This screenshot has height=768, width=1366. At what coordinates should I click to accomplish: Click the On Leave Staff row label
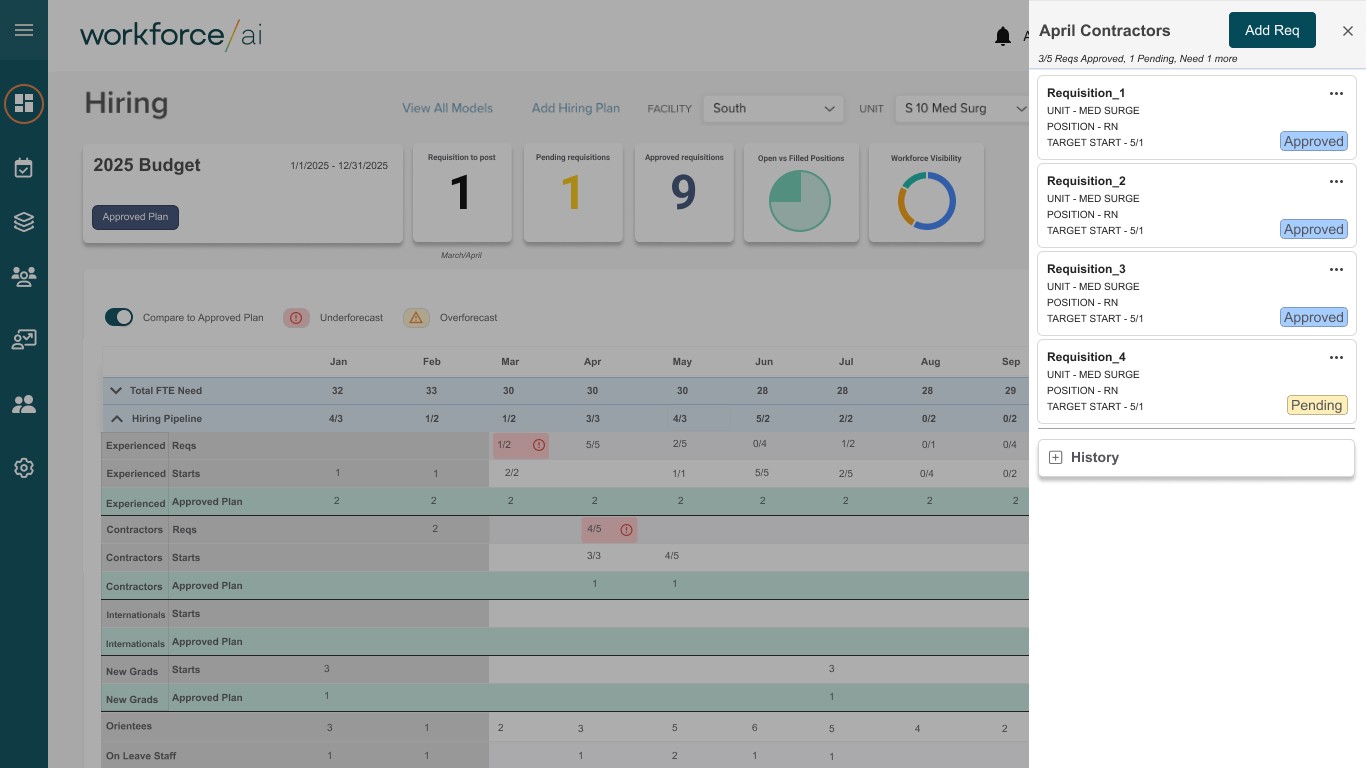141,756
